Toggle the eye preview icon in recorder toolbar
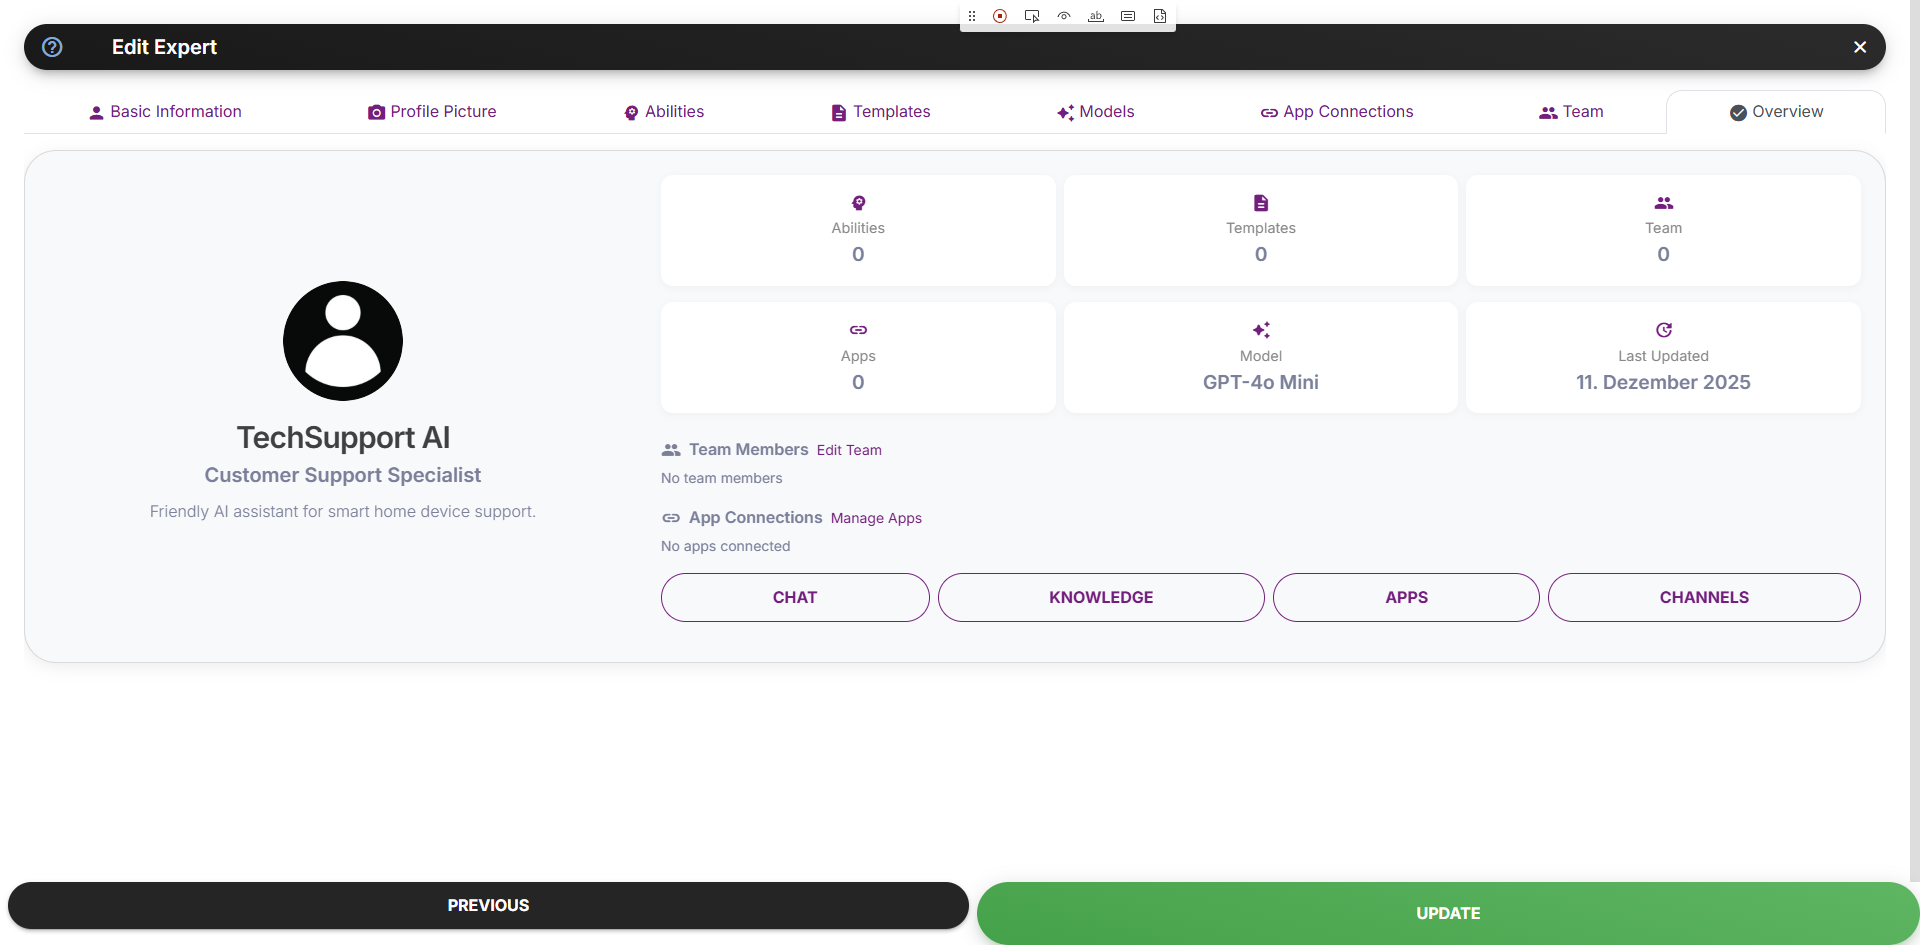 tap(1064, 16)
